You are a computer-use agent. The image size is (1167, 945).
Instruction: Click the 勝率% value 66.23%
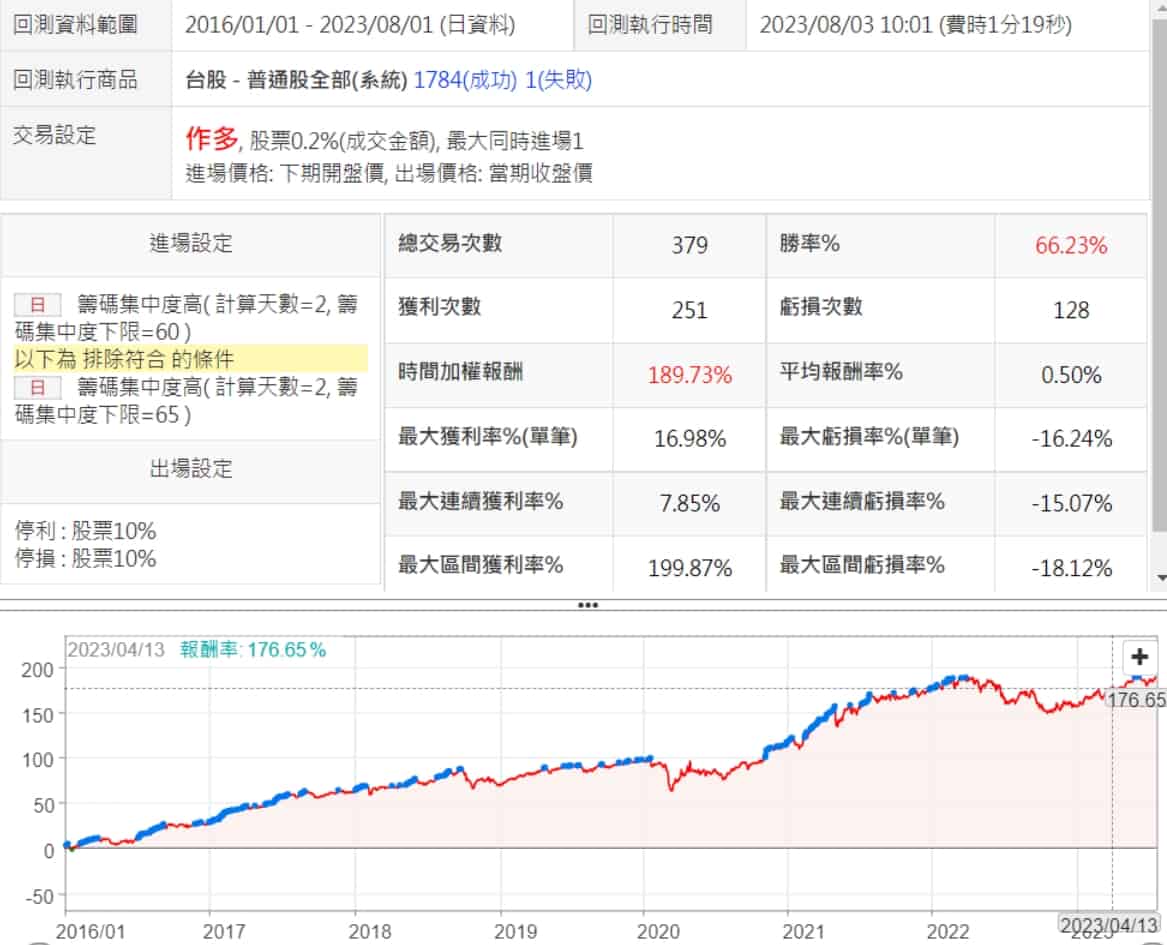(x=1071, y=246)
